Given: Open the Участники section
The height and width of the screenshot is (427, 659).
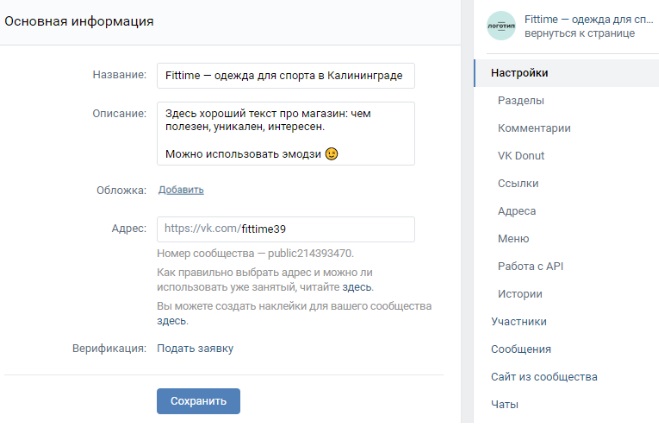Looking at the screenshot, I should pos(519,322).
